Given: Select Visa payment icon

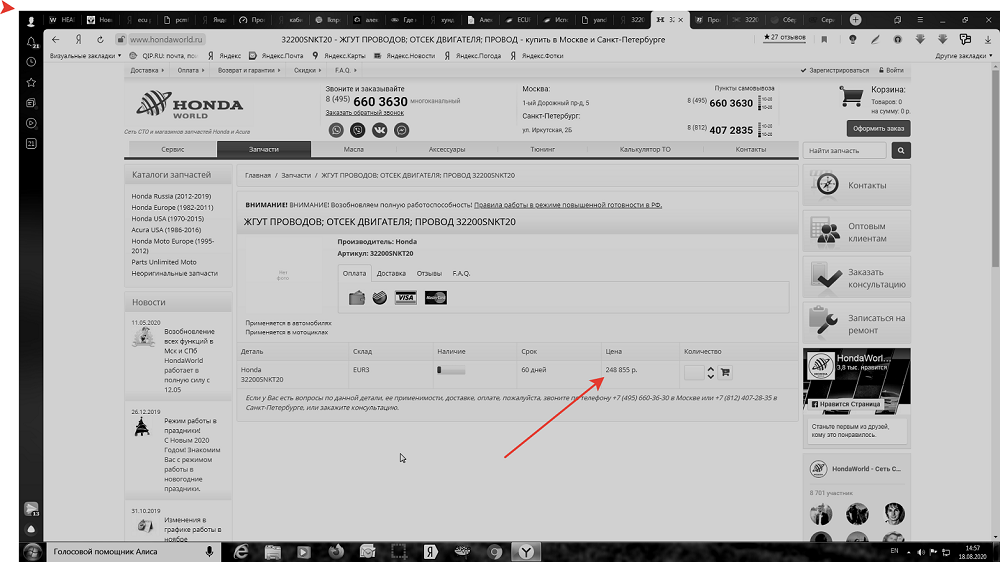Looking at the screenshot, I should coord(405,298).
